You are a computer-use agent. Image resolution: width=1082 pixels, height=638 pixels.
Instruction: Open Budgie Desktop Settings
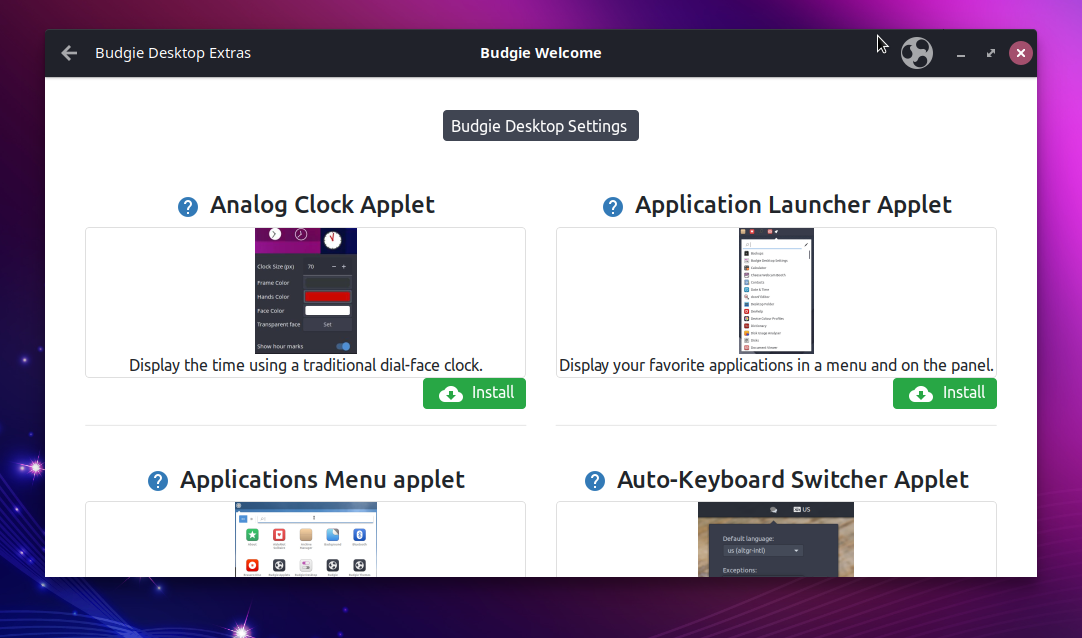540,126
